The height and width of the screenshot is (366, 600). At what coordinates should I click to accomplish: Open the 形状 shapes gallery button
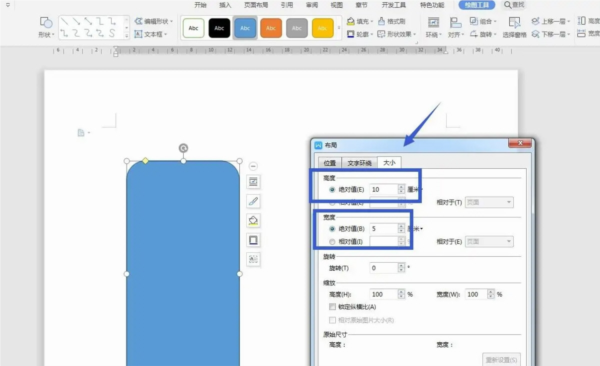[x=46, y=27]
